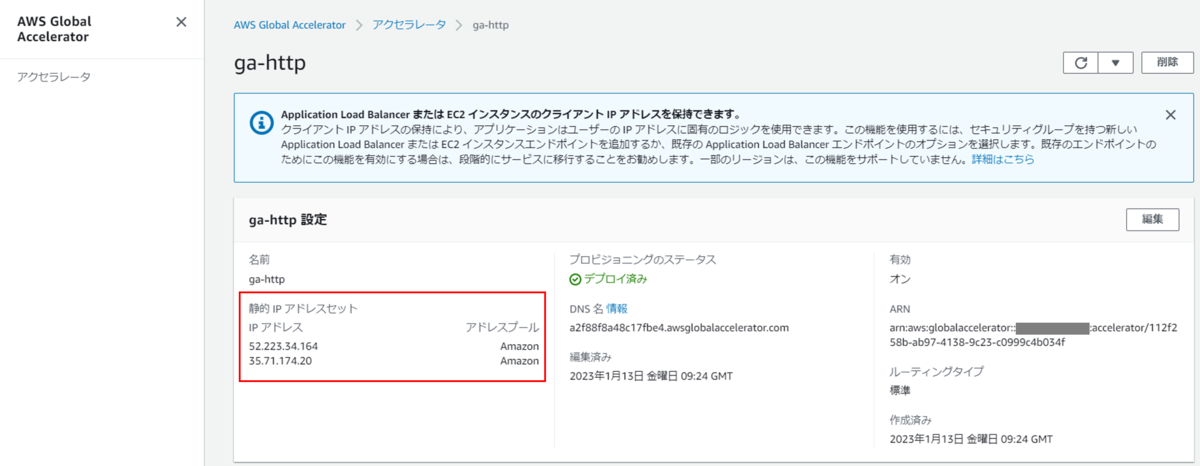Click the AWS Global Accelerator sidebar title

point(54,29)
